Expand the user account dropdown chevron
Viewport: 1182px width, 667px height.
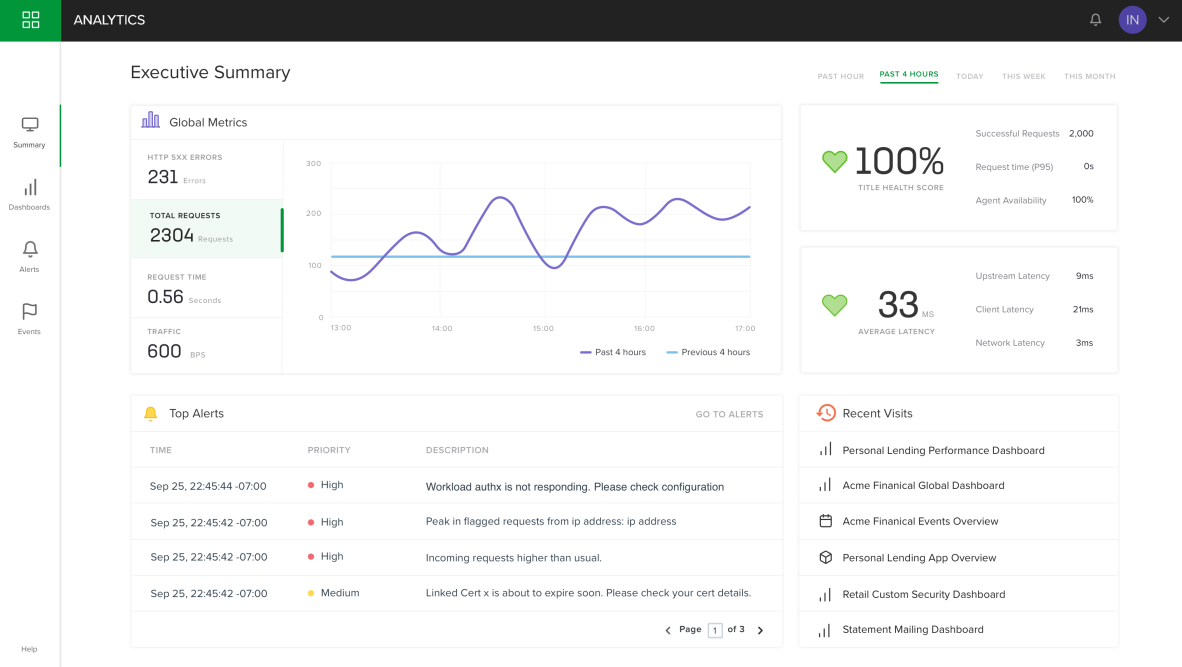click(x=1163, y=20)
